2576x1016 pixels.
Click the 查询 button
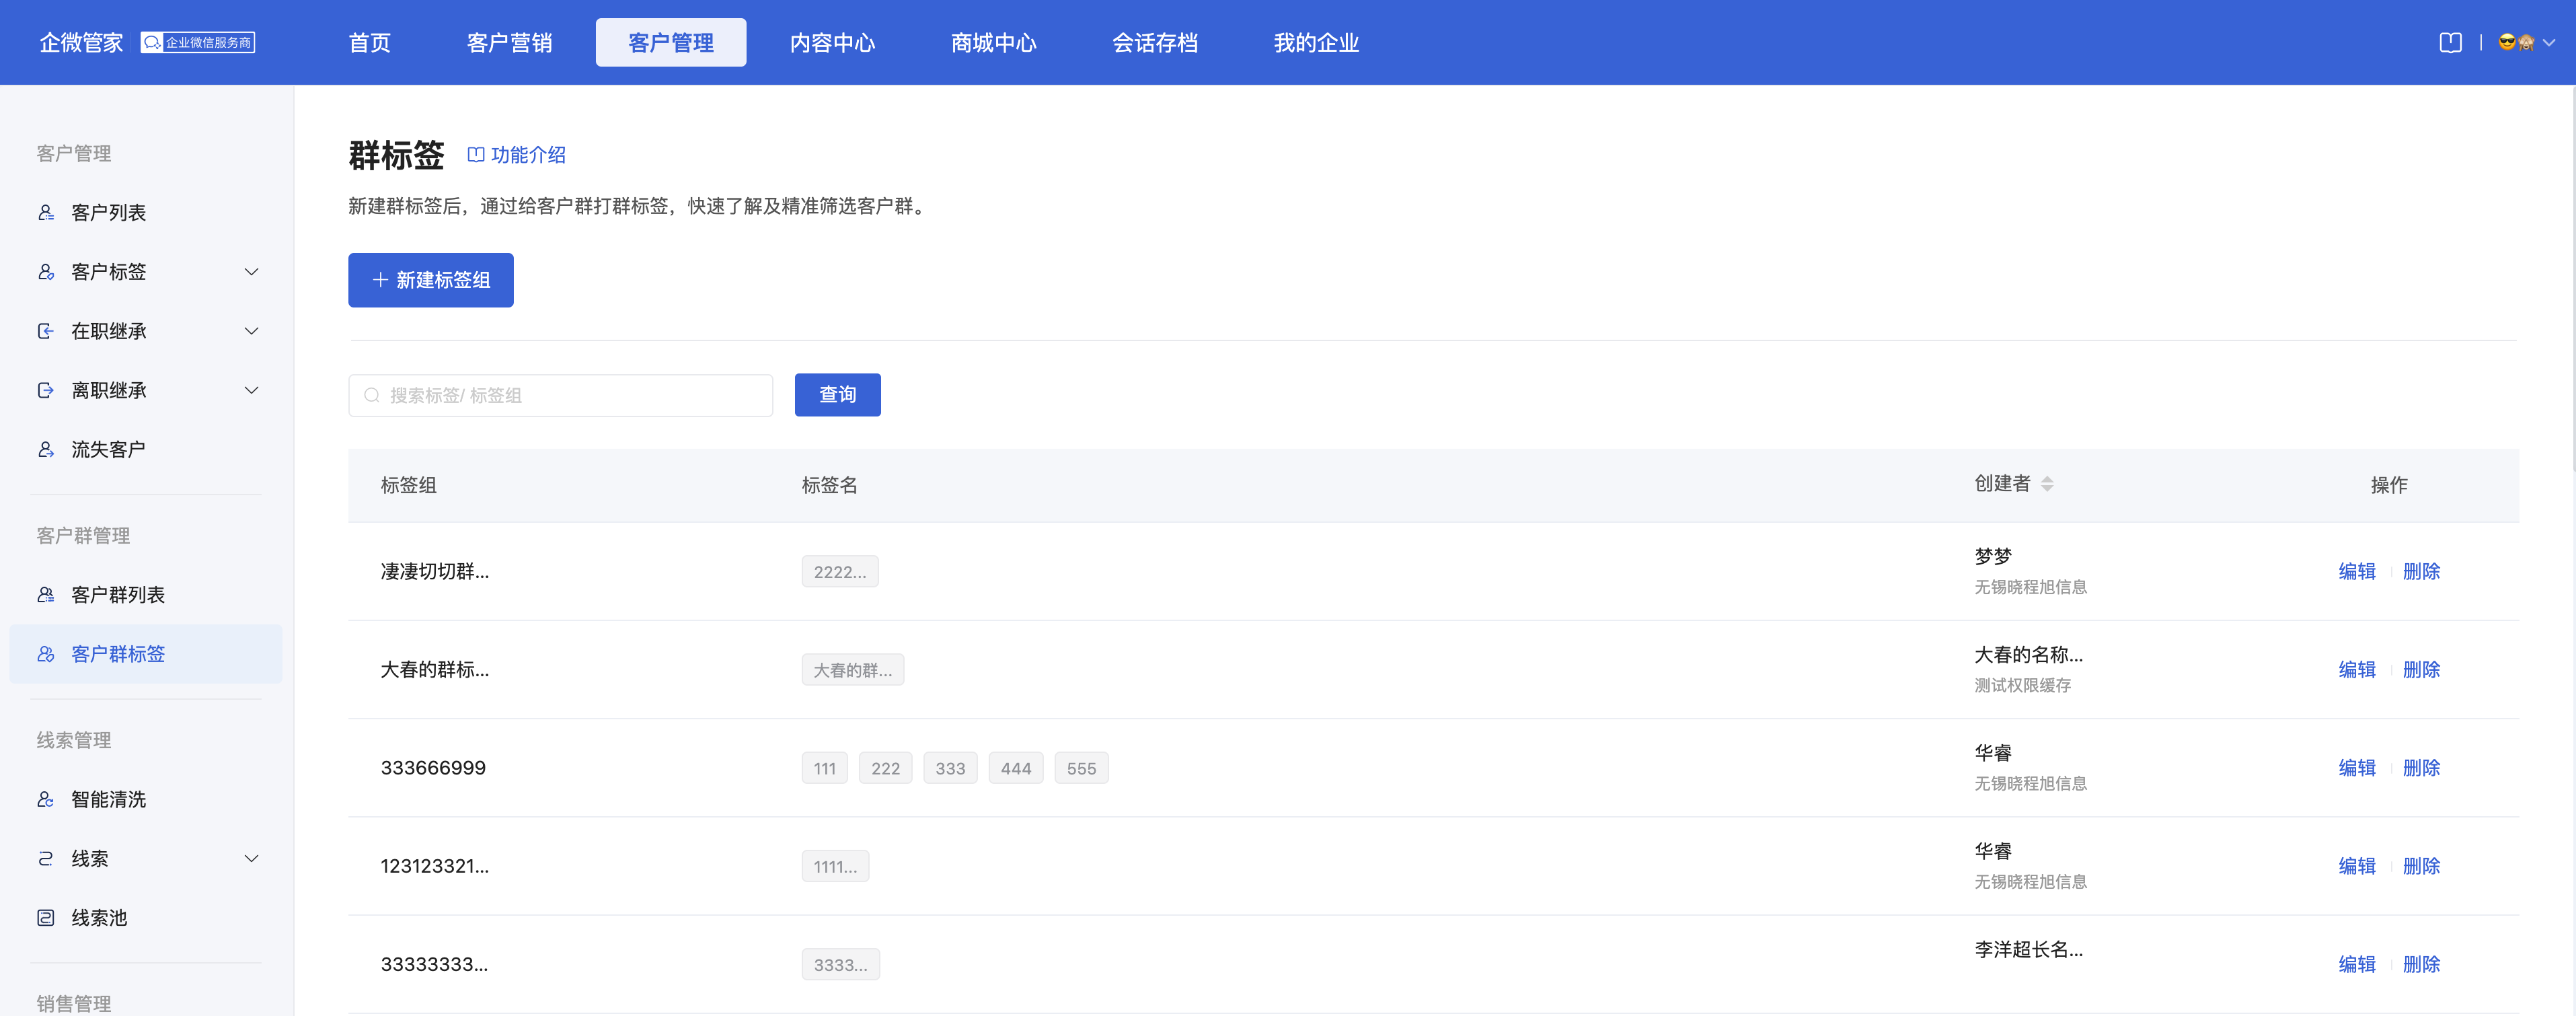837,395
